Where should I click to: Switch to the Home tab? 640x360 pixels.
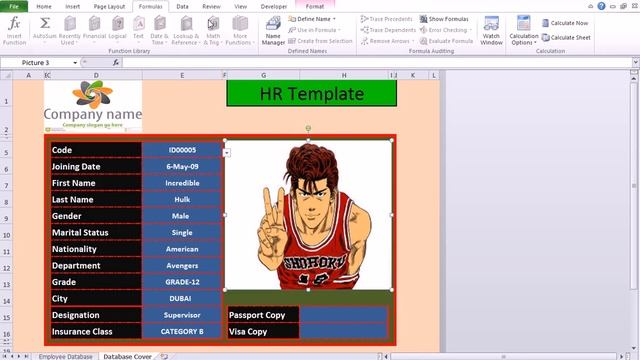click(44, 7)
